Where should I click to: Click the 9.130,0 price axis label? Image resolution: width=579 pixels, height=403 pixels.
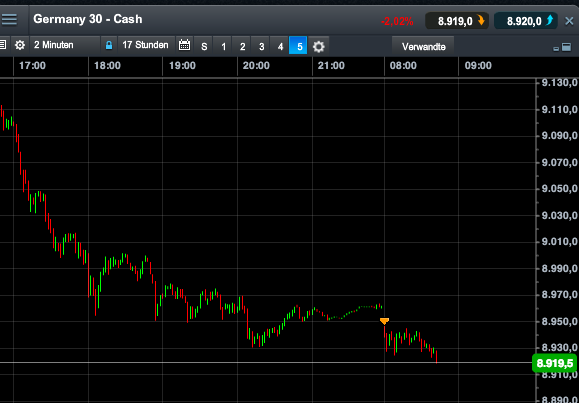[559, 83]
